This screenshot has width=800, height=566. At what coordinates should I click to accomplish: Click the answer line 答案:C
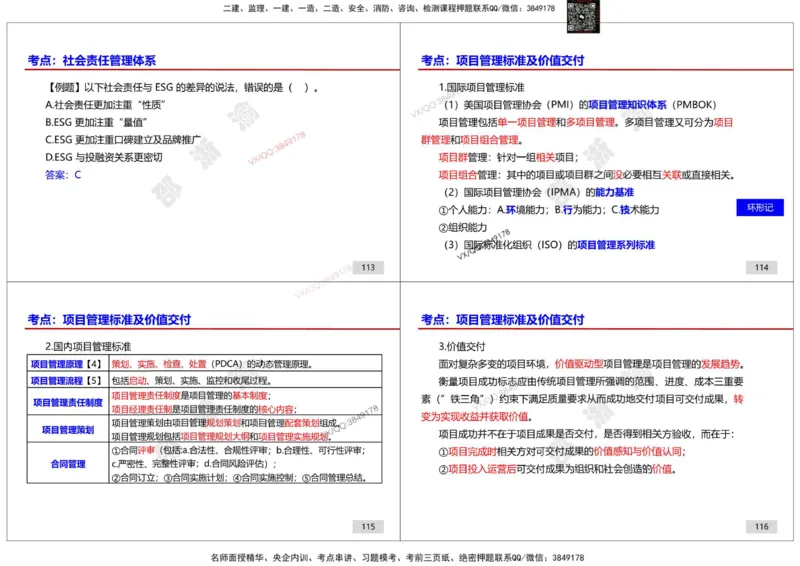(63, 175)
